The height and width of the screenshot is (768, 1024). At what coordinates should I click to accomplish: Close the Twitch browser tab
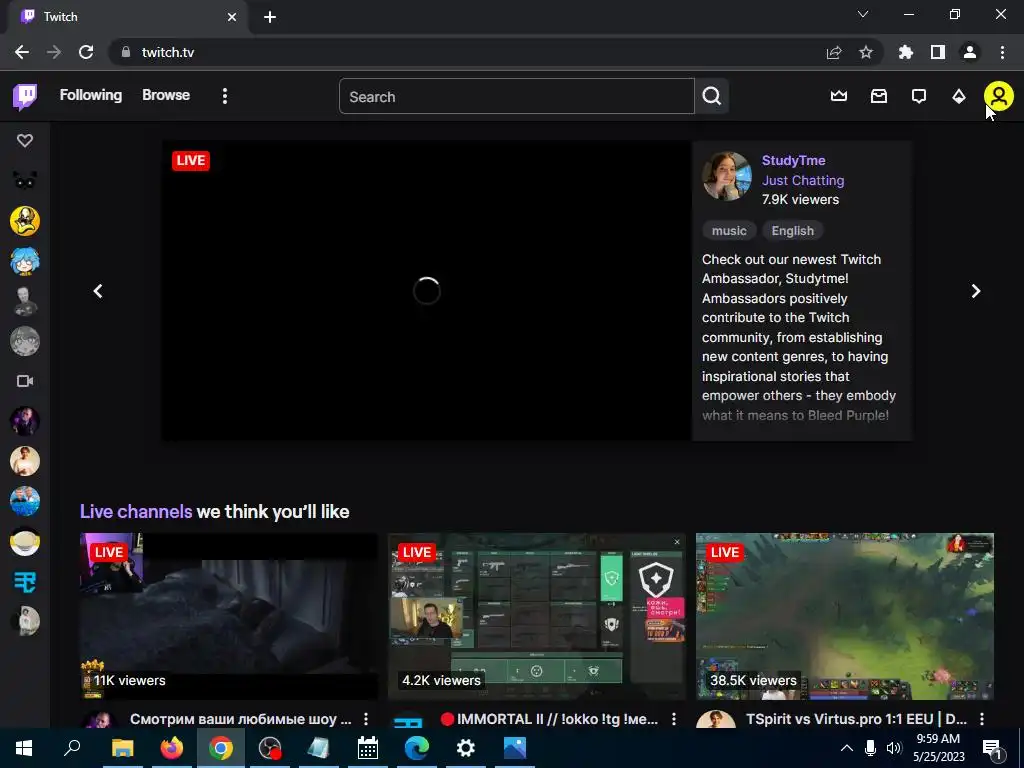click(x=232, y=17)
